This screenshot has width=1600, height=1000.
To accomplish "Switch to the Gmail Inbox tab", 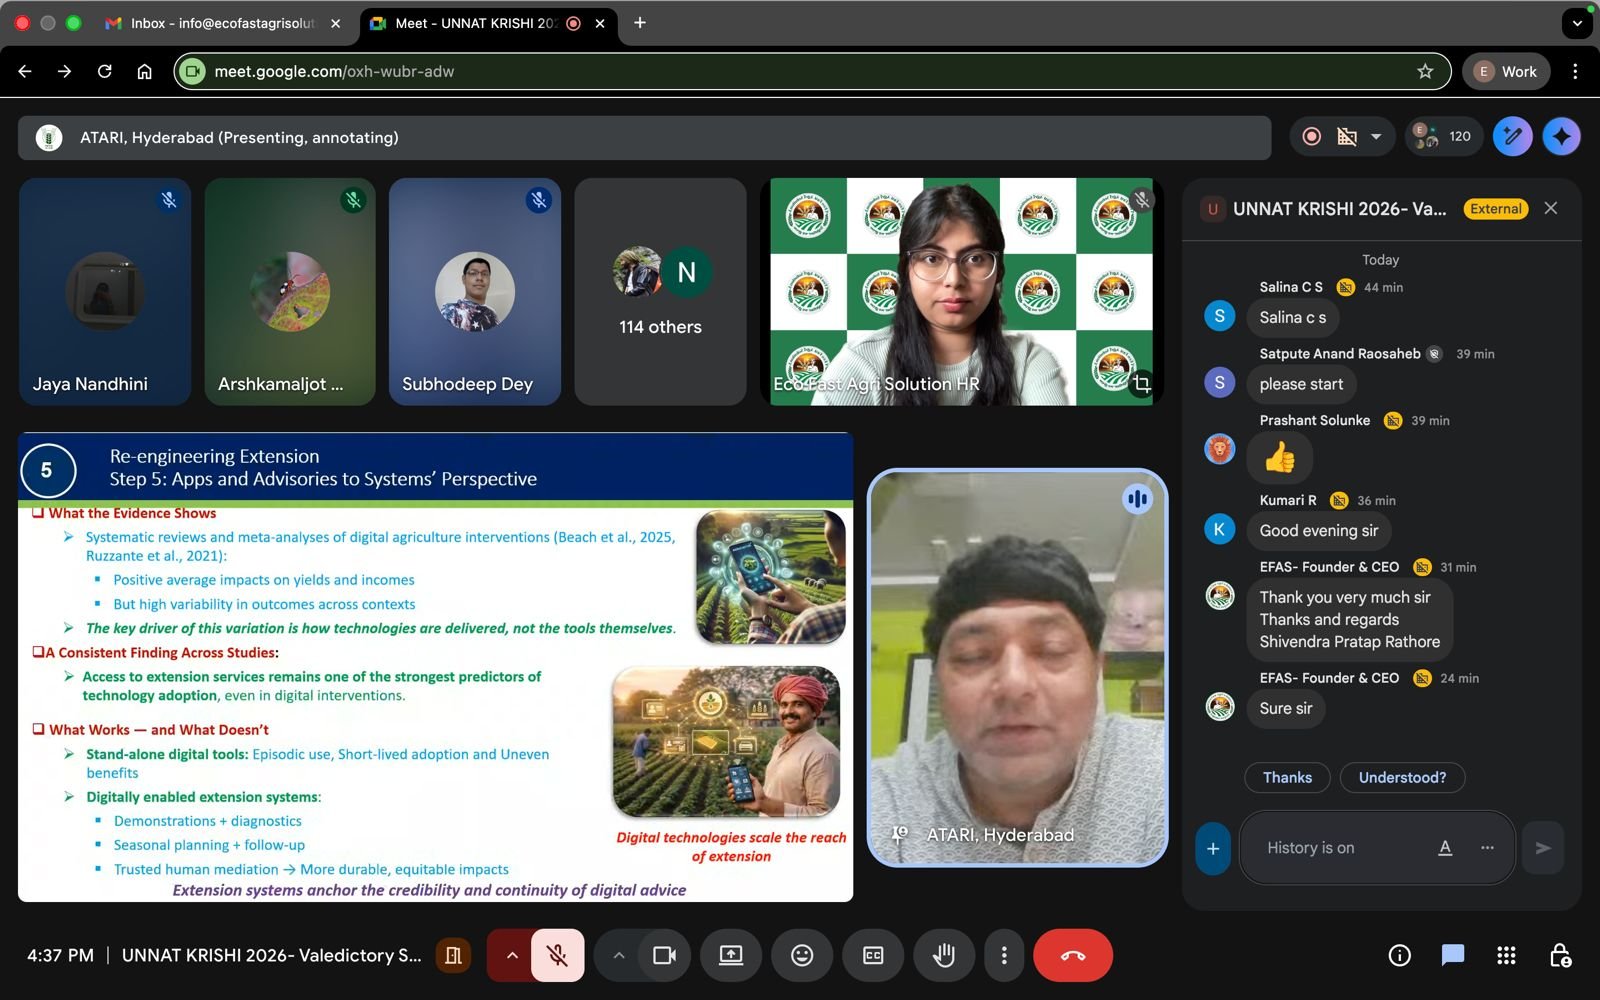I will pyautogui.click(x=222, y=23).
